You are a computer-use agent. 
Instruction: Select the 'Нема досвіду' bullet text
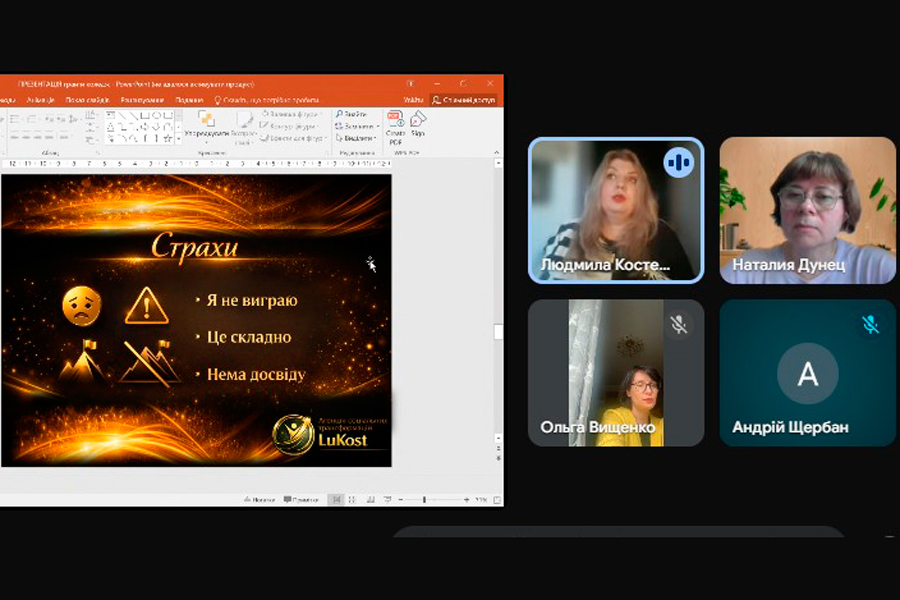(x=256, y=374)
